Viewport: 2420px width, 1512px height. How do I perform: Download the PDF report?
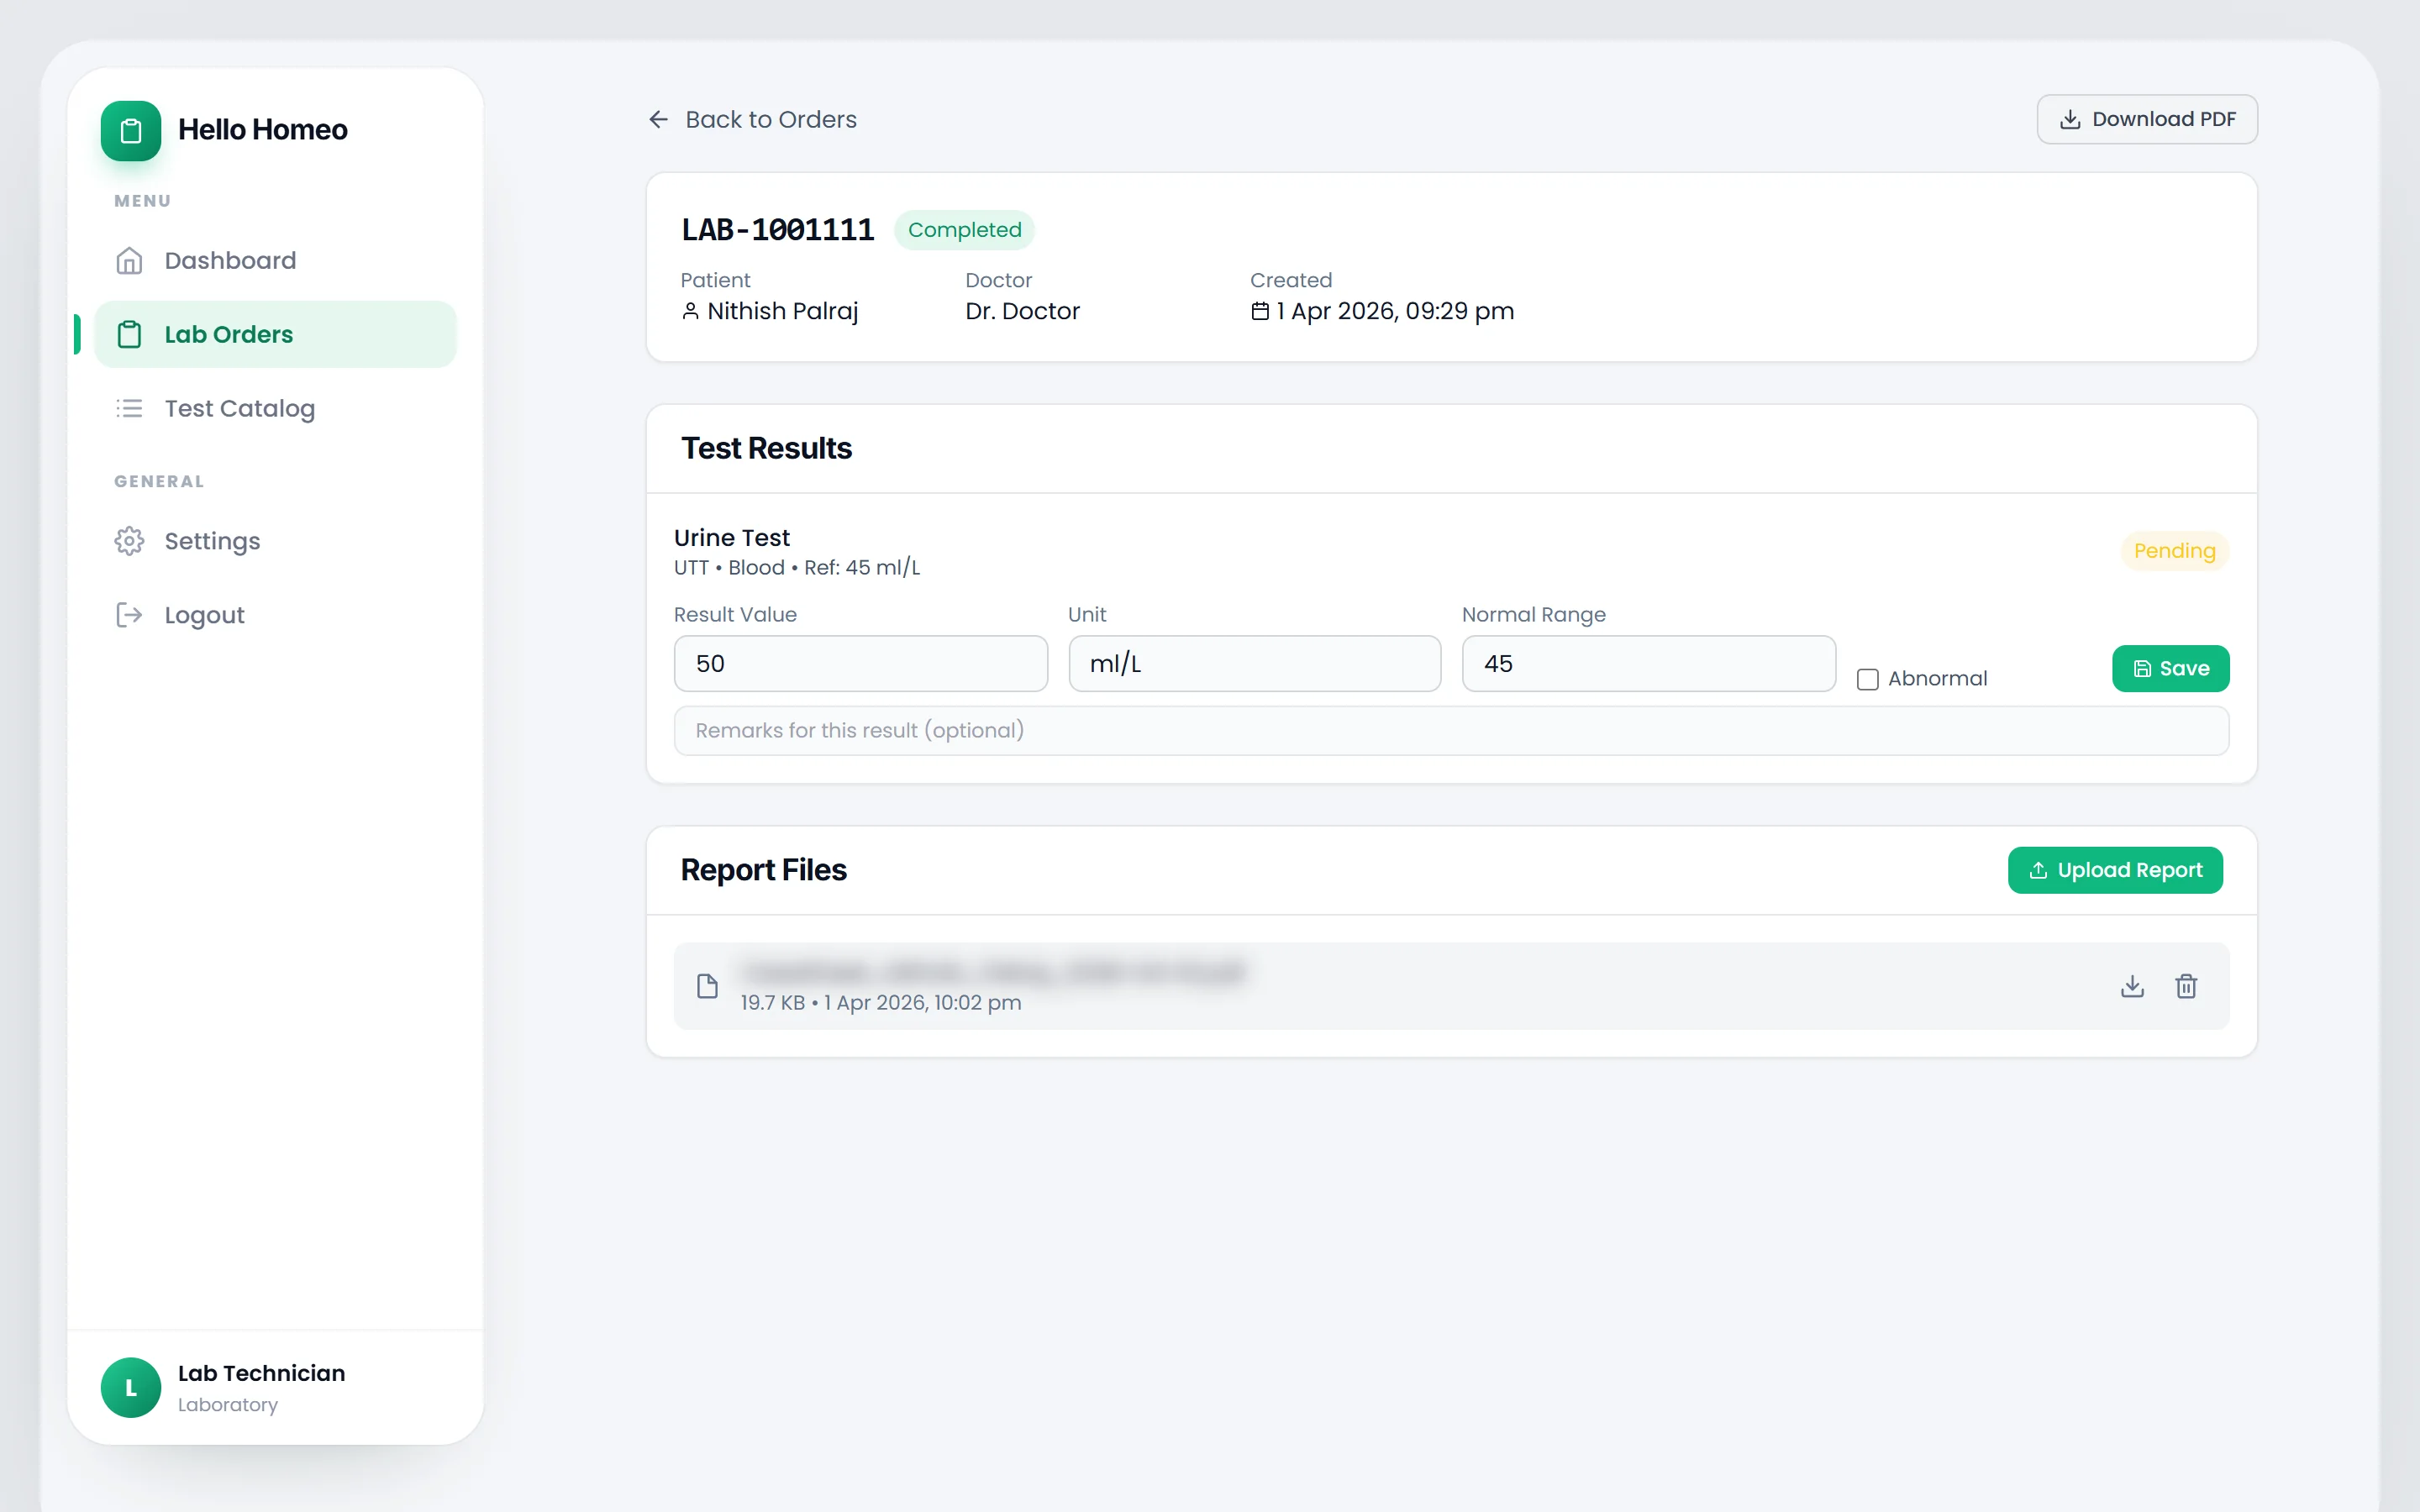(x=2147, y=119)
